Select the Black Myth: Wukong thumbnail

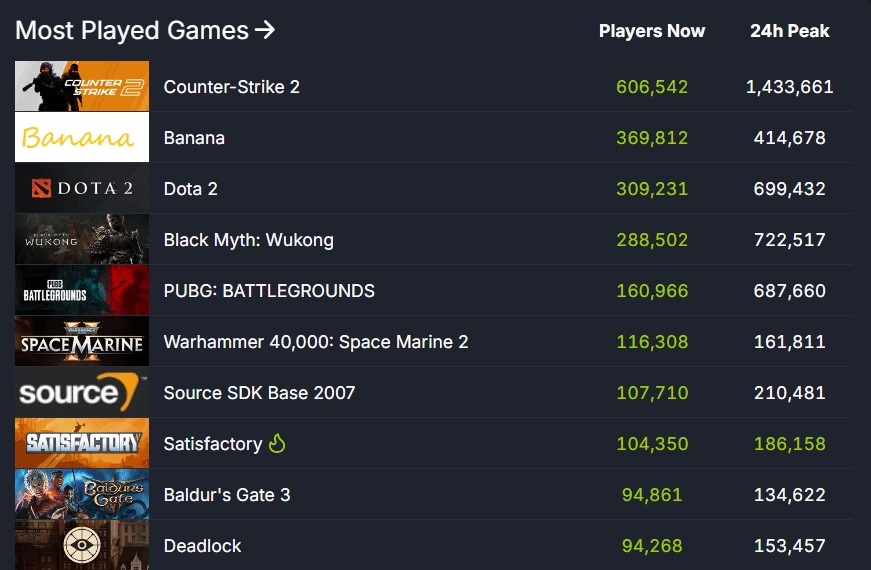click(x=82, y=240)
